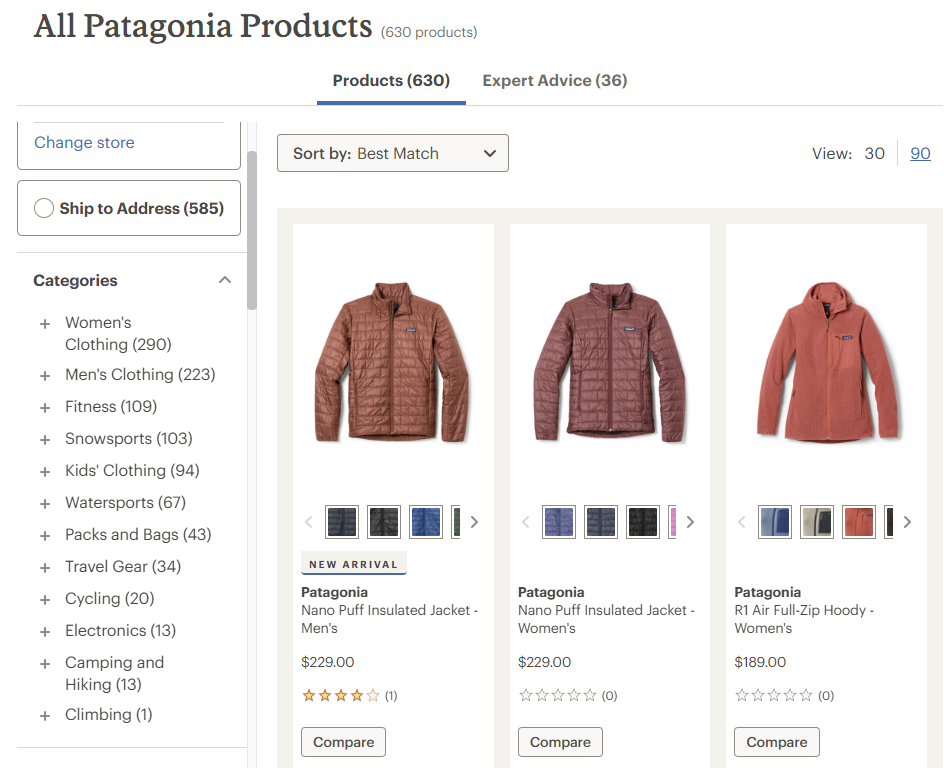Show previous colors for R1 Air Hoody

(x=742, y=522)
